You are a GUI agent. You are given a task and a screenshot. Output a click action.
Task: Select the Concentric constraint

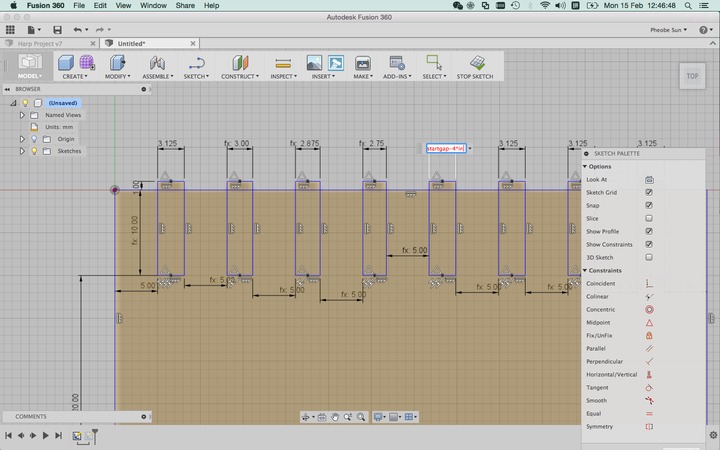click(x=649, y=309)
